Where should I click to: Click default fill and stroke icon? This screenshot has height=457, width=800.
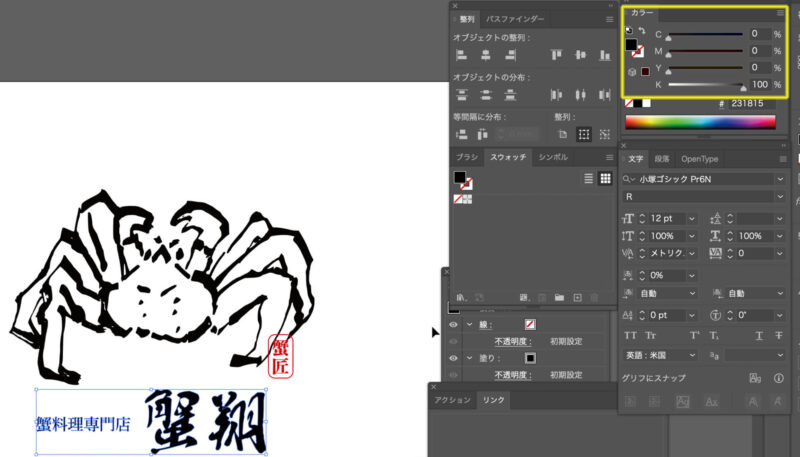pyautogui.click(x=629, y=31)
